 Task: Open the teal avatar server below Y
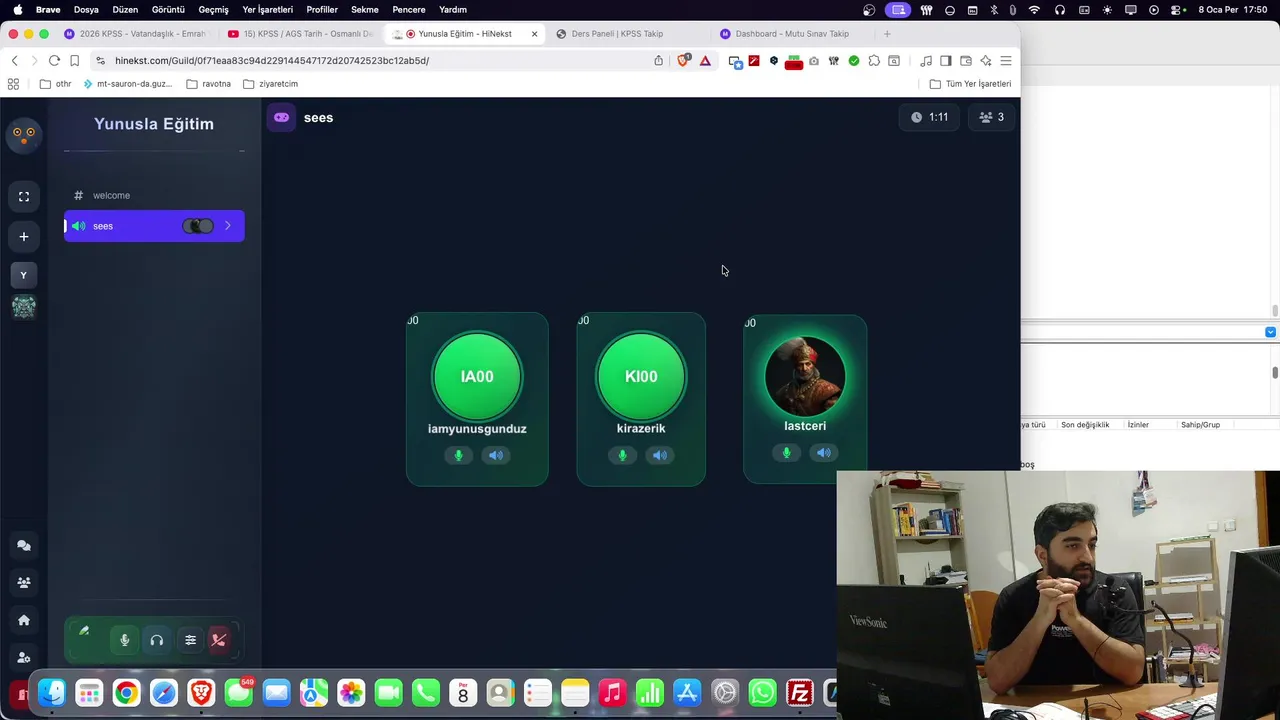pos(24,307)
